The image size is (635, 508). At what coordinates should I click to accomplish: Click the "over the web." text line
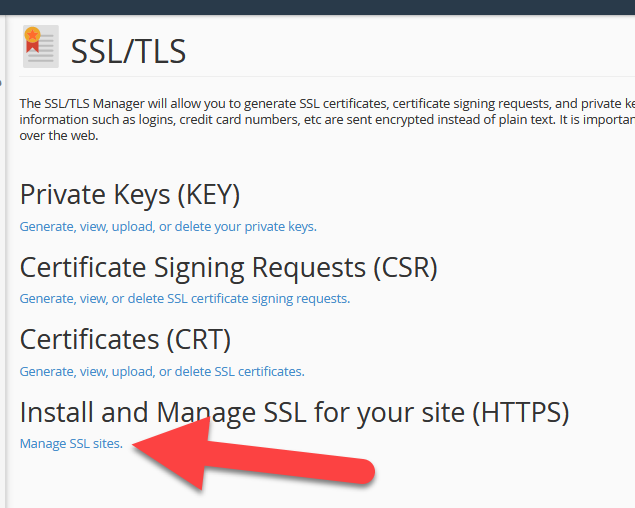click(59, 135)
